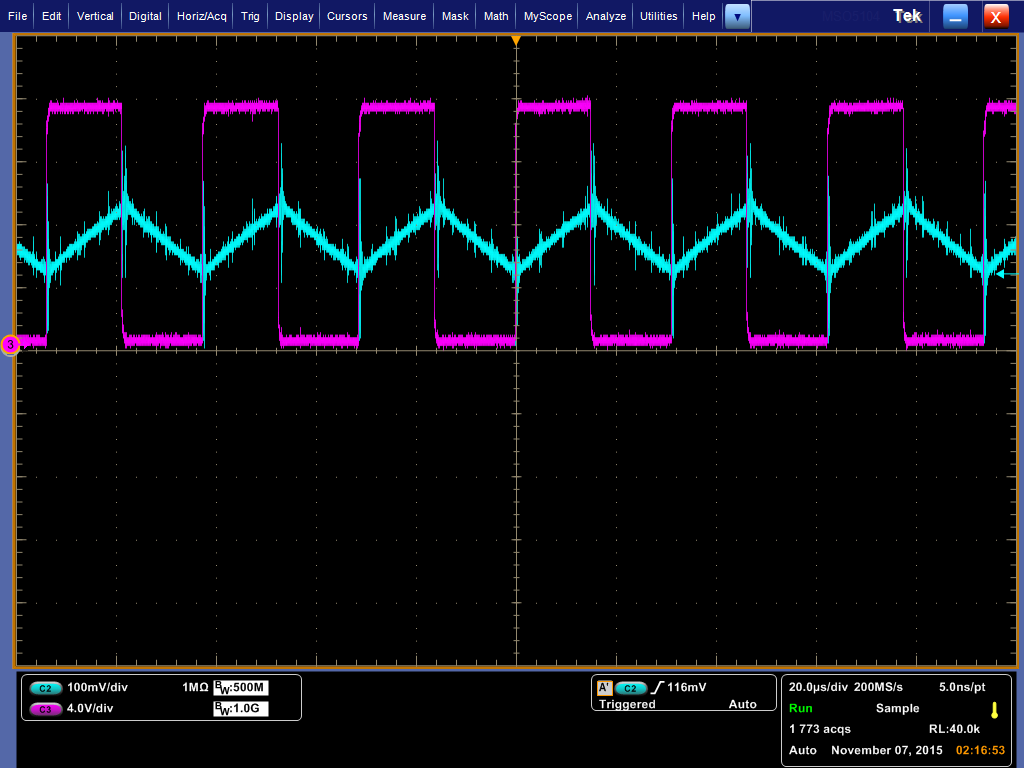Click the 5.0ns/pt resolution readout
1024x768 pixels.
(962, 687)
